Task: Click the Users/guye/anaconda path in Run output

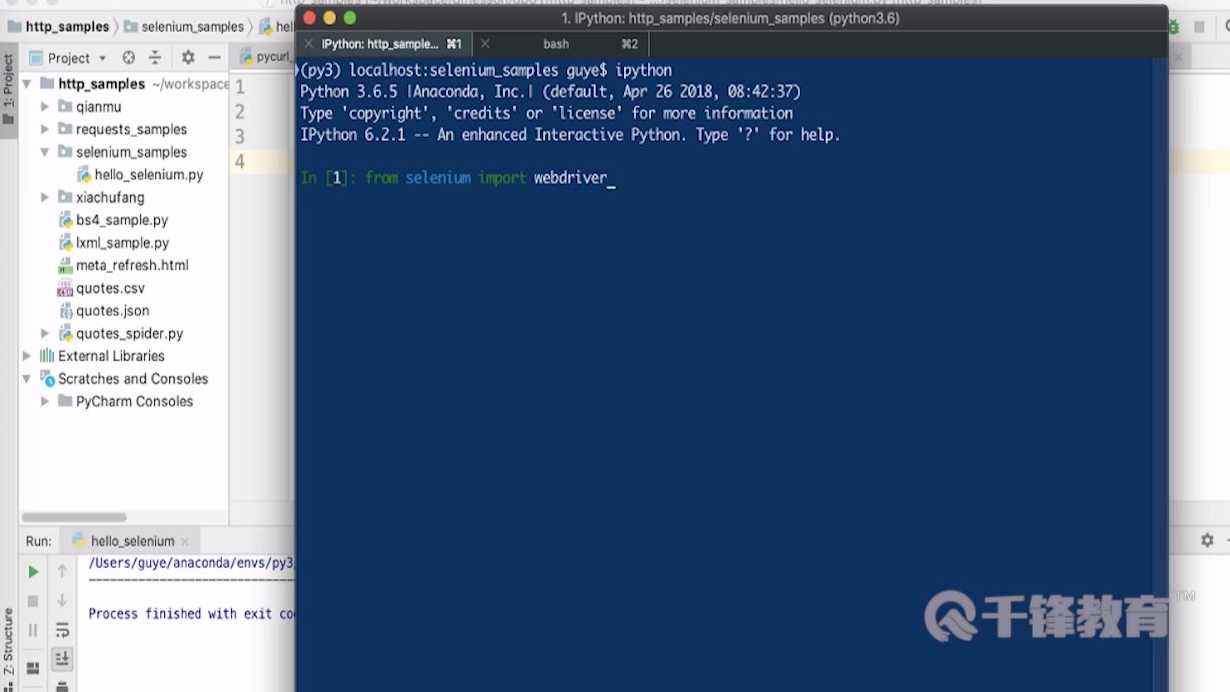Action: 191,563
